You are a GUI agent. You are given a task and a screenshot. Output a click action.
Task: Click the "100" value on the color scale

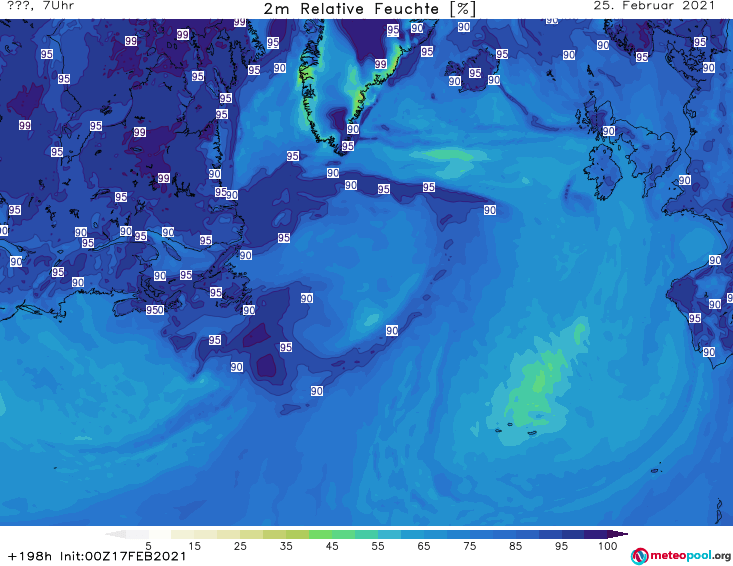607,546
